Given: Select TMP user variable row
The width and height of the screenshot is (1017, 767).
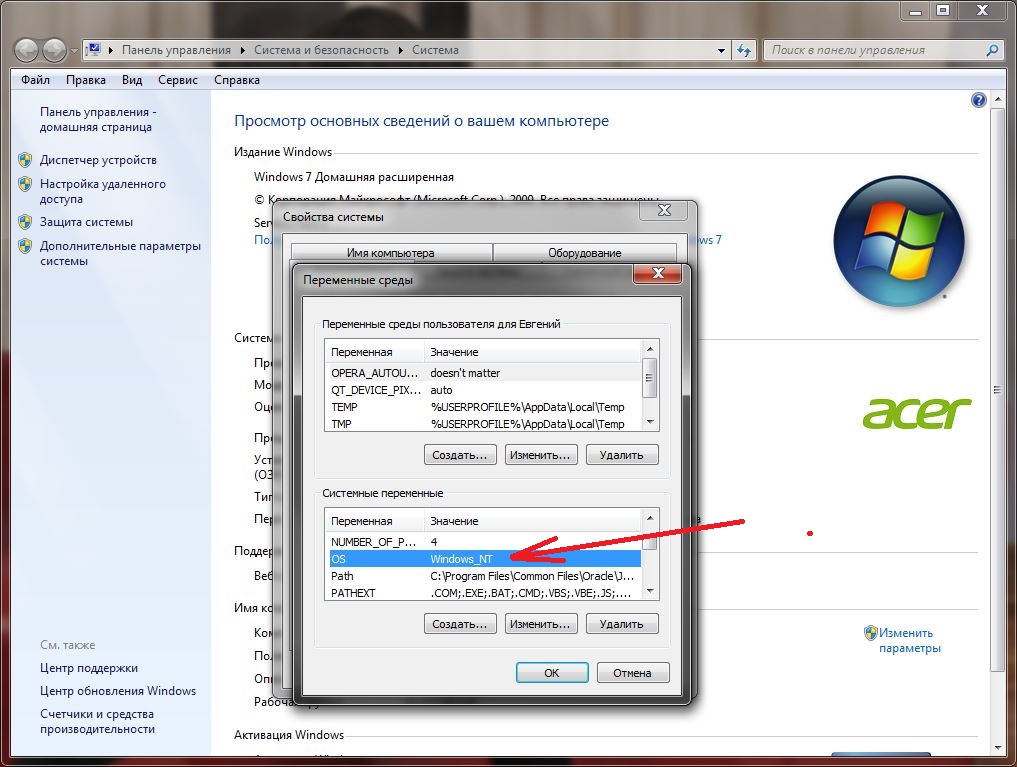Looking at the screenshot, I should pyautogui.click(x=485, y=424).
